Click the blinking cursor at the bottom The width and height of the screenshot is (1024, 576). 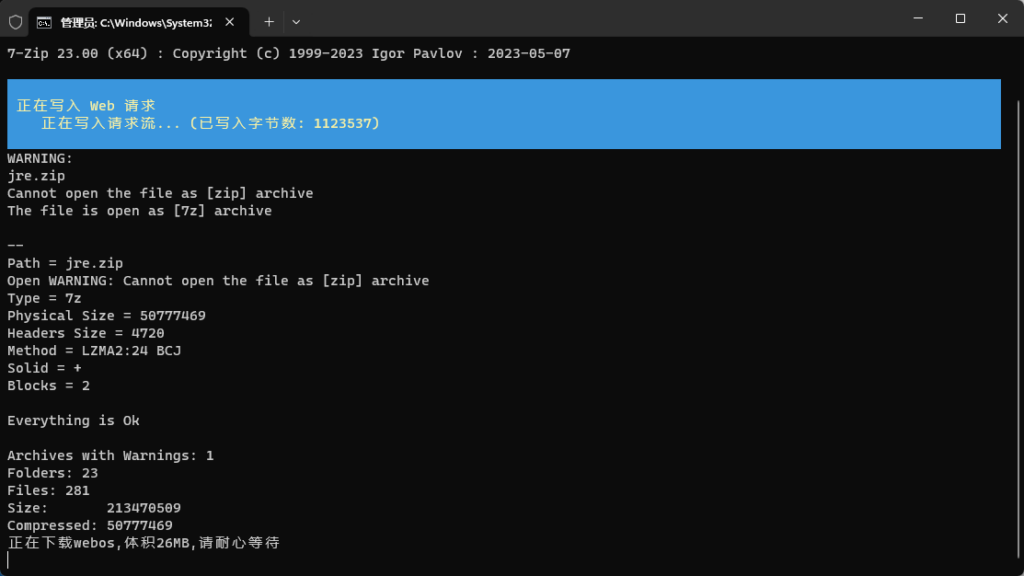click(11, 559)
